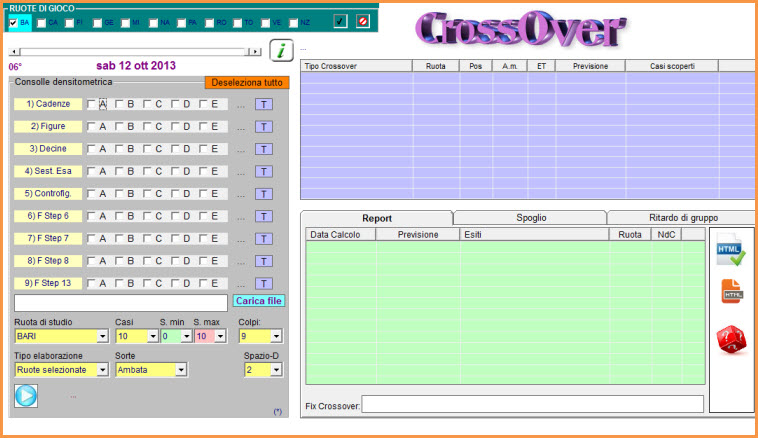The image size is (758, 438).
Task: Open the Casi dropdown showing 10
Action: click(153, 336)
